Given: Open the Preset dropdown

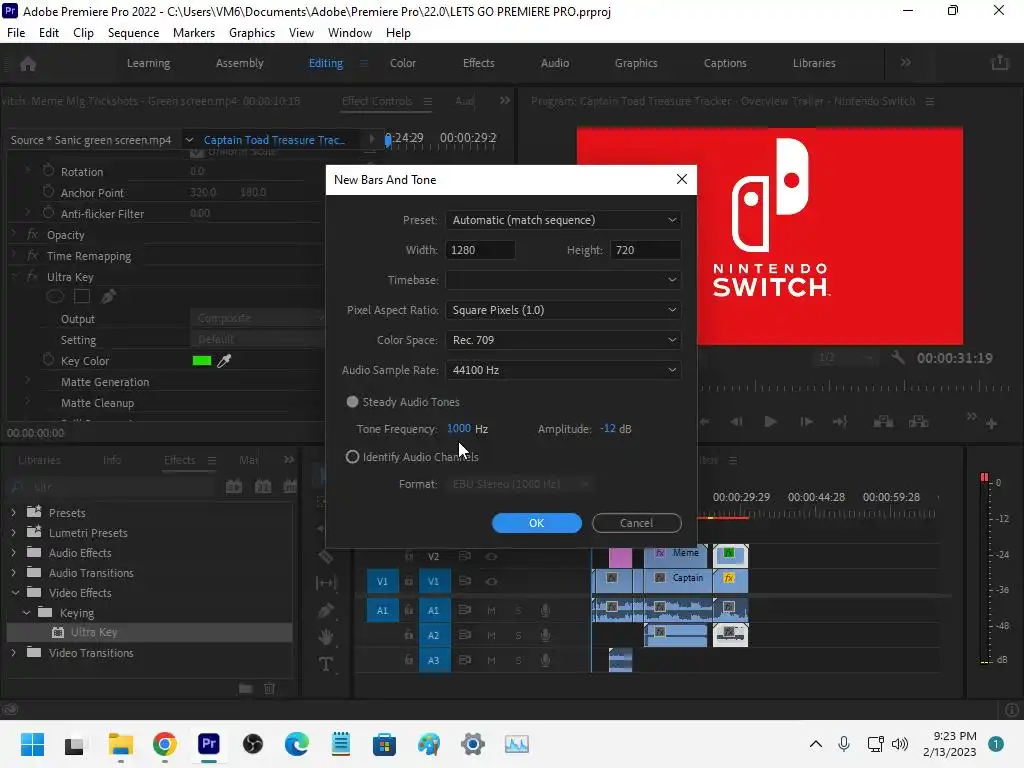Looking at the screenshot, I should pos(564,220).
